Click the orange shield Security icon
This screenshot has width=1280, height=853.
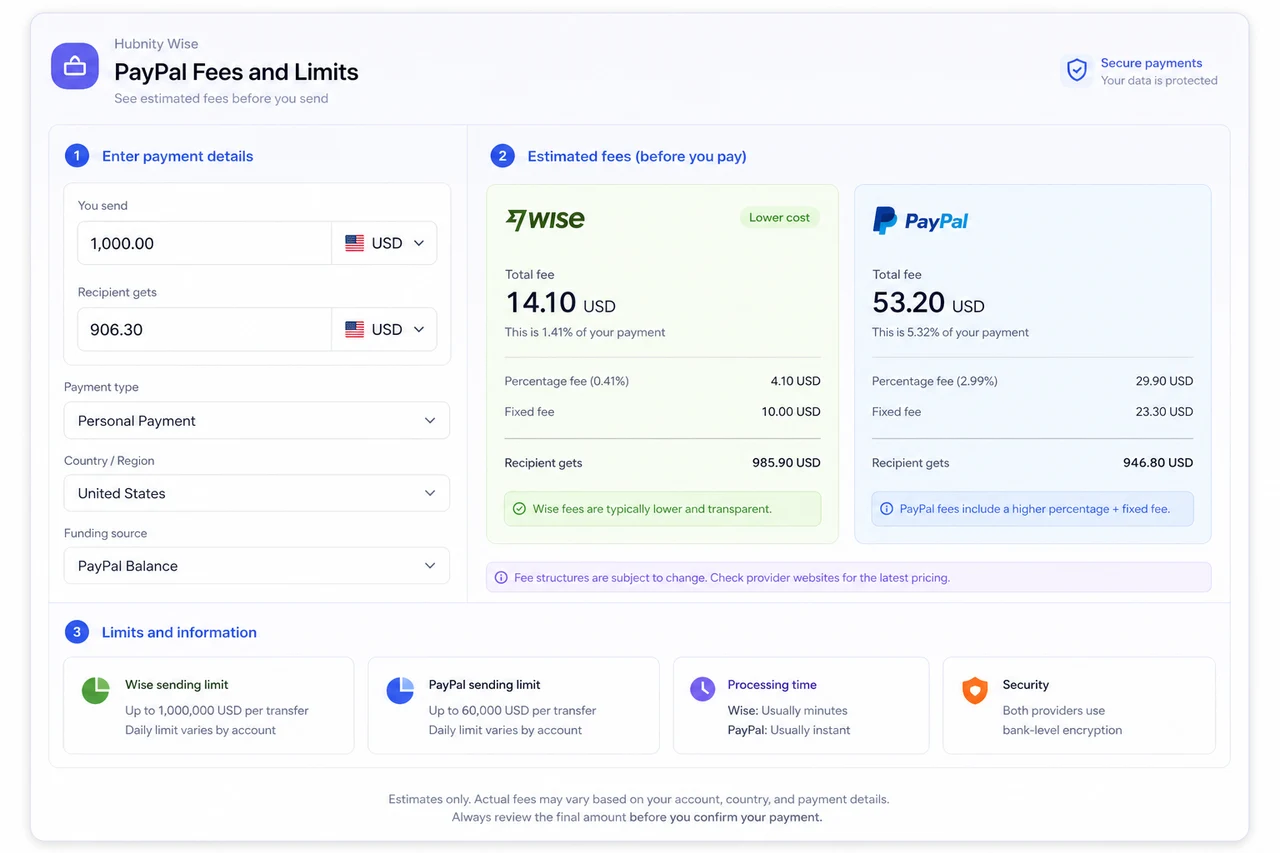click(975, 690)
